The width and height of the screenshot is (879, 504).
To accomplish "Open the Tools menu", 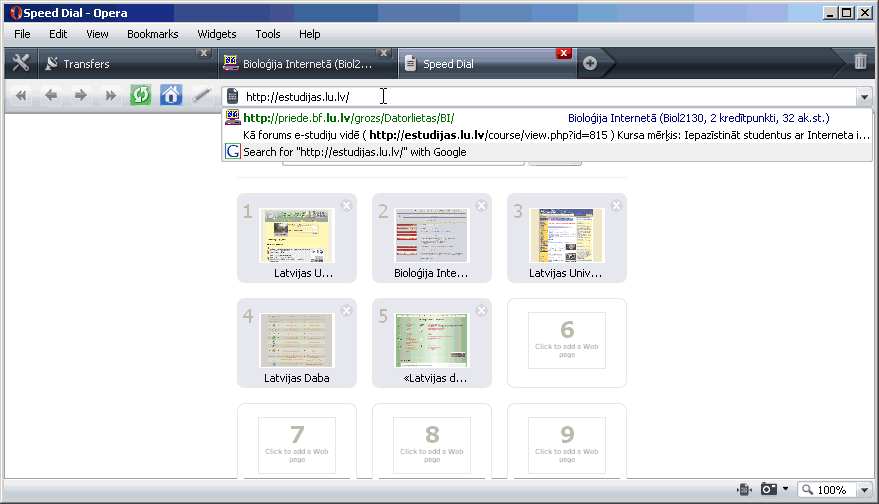I will tap(267, 34).
